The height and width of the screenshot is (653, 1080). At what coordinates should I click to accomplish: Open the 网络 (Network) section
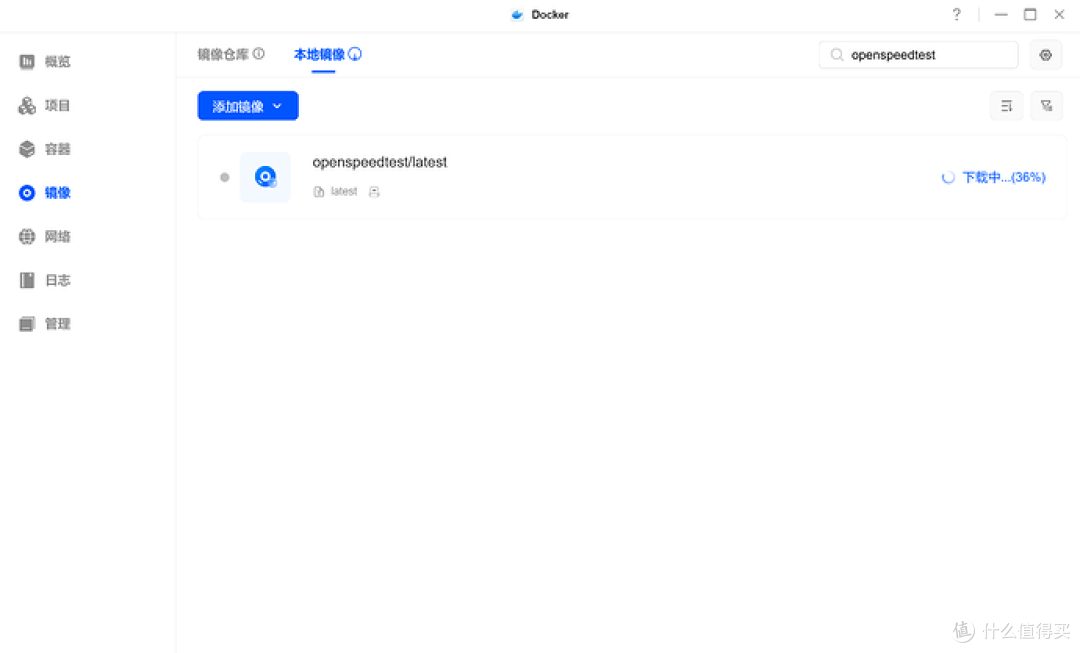[45, 236]
